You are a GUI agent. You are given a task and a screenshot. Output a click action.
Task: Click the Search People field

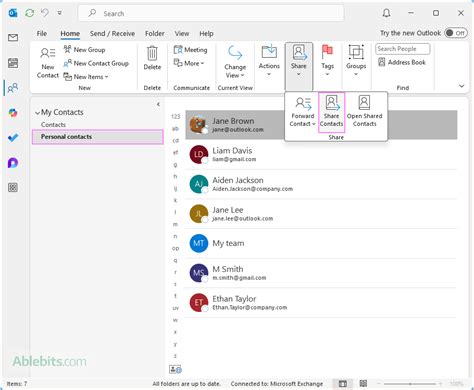(403, 49)
